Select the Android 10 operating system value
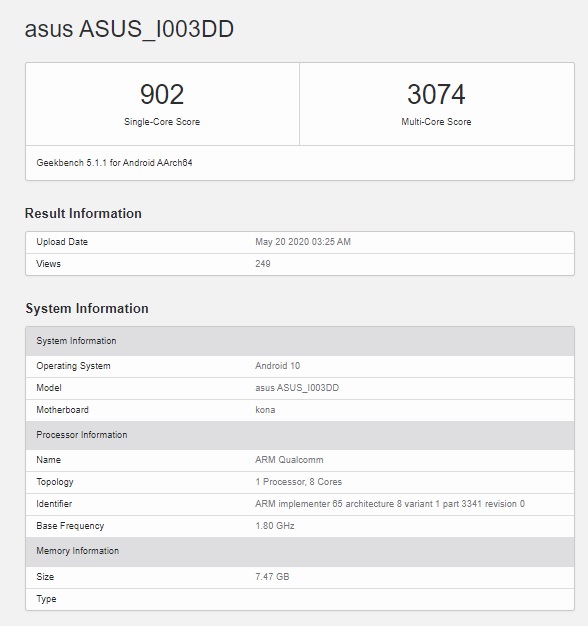The image size is (588, 626). 277,366
